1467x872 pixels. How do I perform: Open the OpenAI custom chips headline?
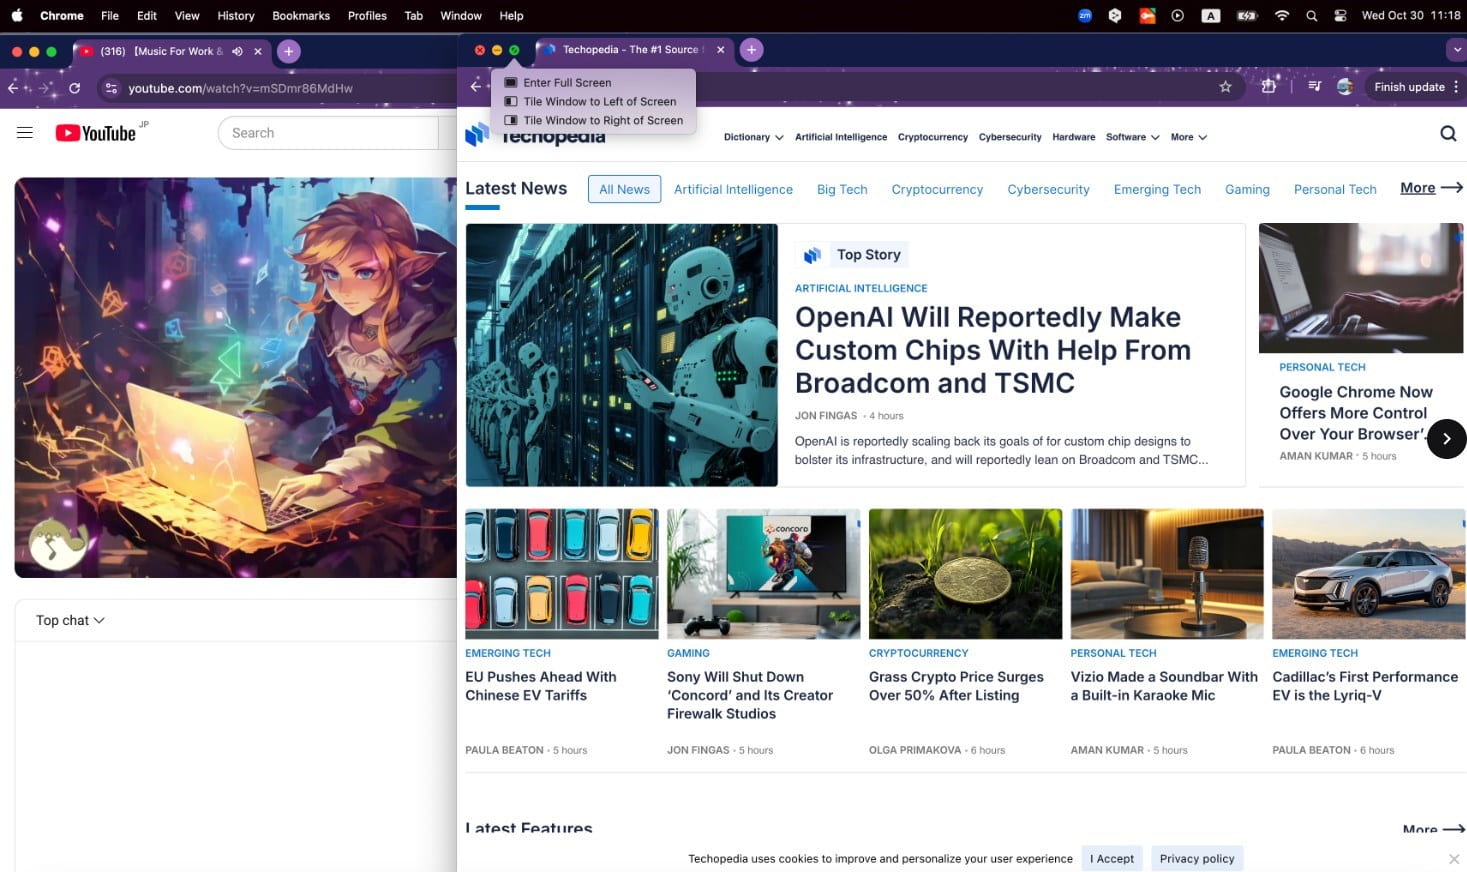coord(992,350)
